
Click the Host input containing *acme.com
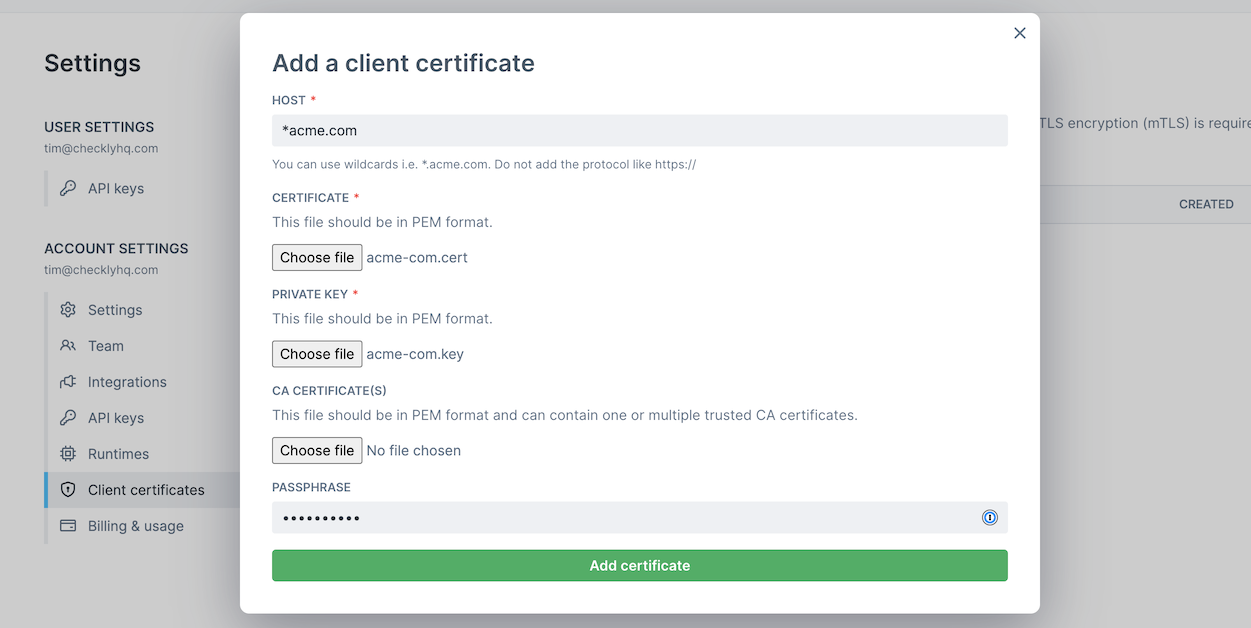[639, 130]
